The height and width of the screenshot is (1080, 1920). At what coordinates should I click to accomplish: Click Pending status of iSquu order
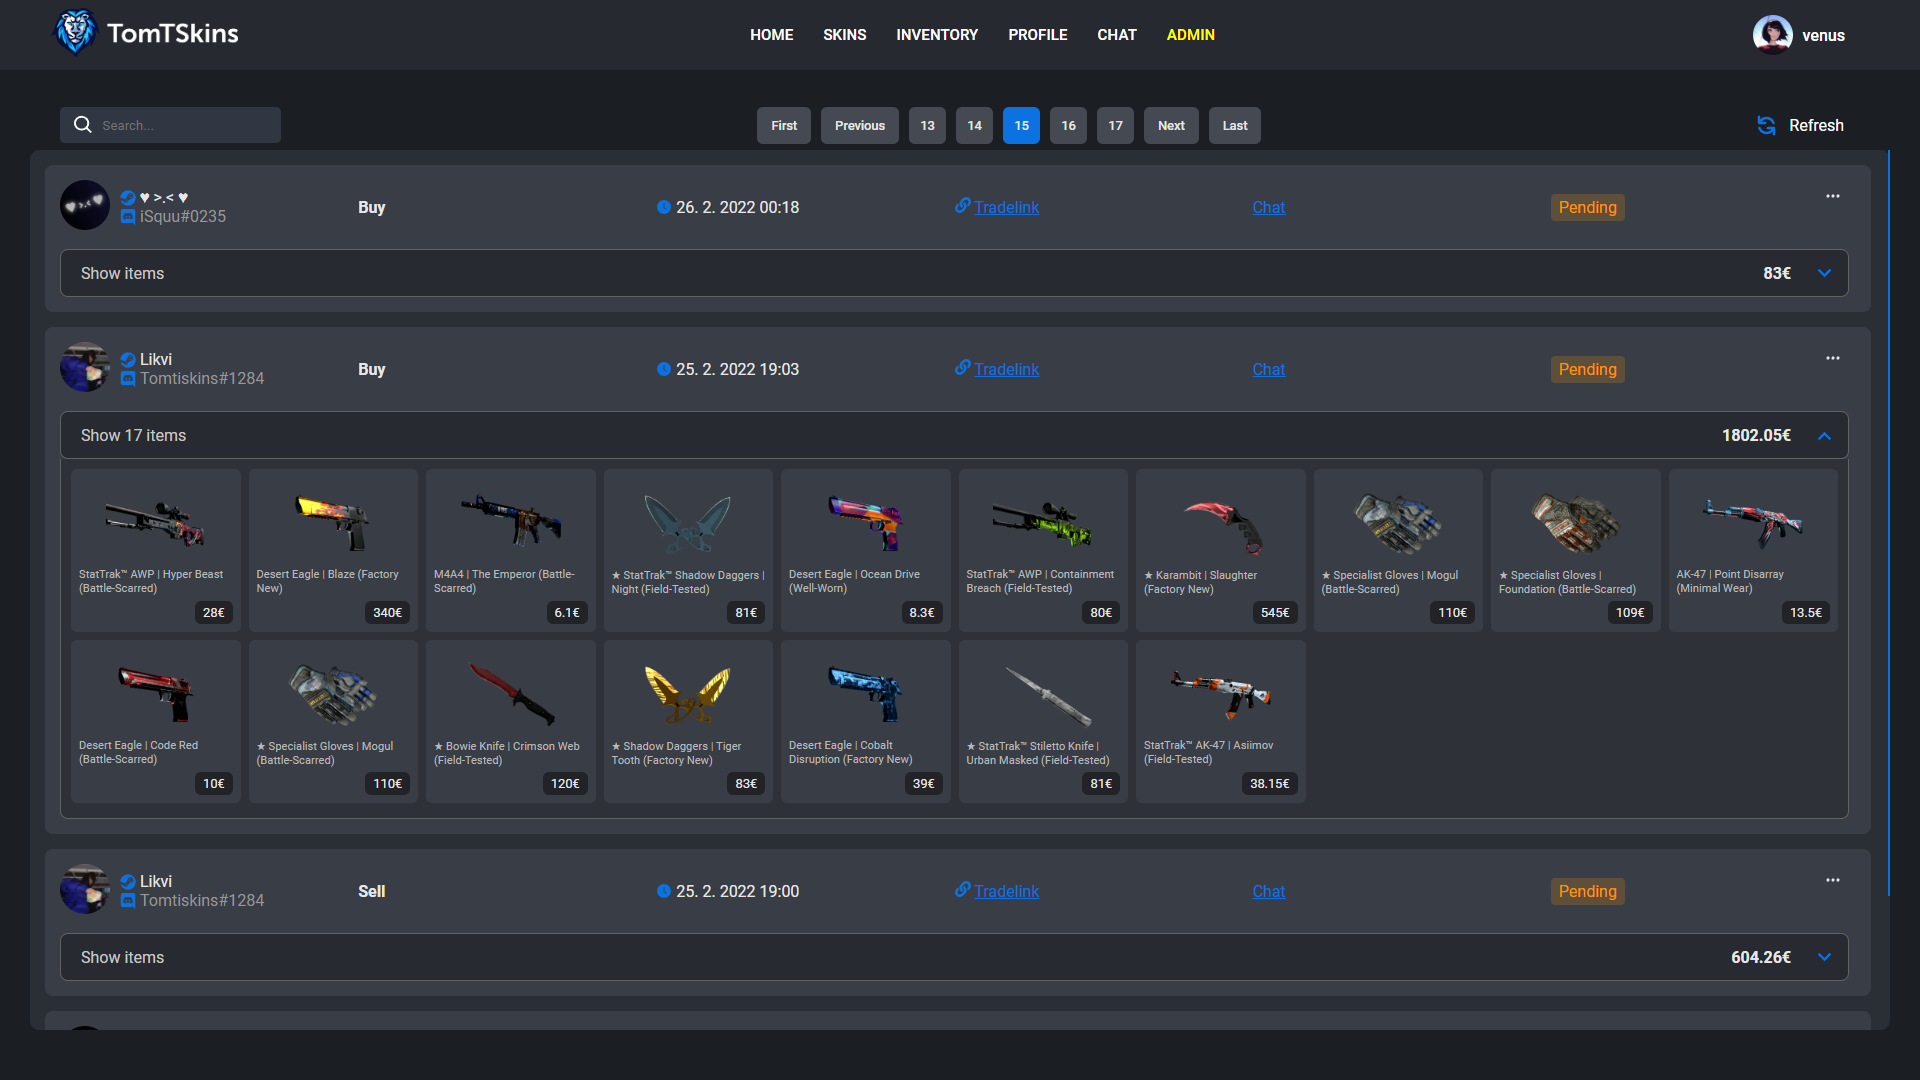click(1587, 207)
